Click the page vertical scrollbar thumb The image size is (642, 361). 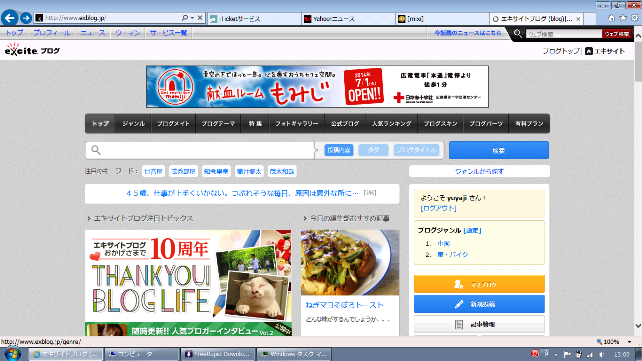(x=638, y=61)
